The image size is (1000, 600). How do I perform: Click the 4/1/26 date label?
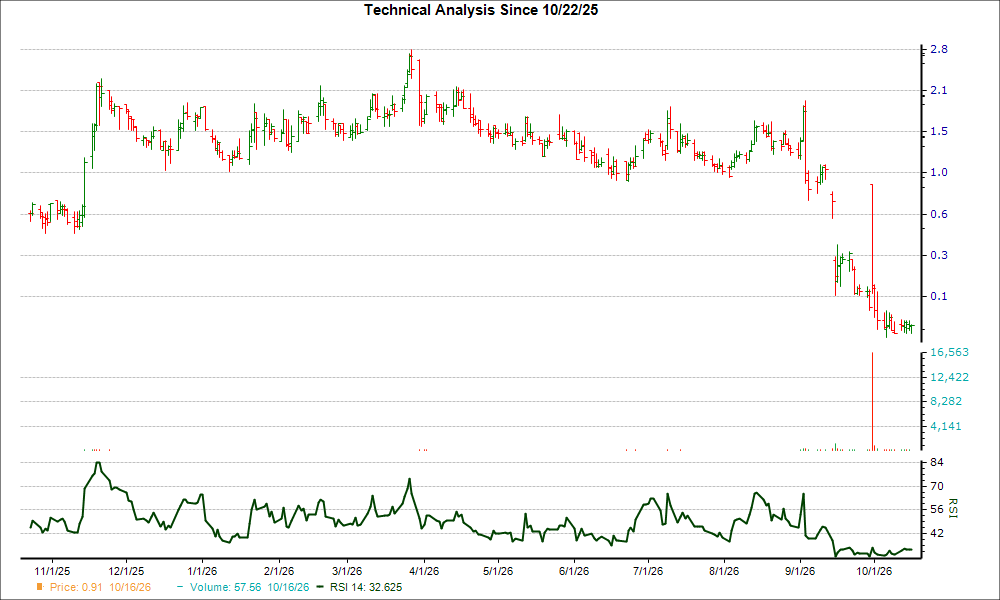423,571
